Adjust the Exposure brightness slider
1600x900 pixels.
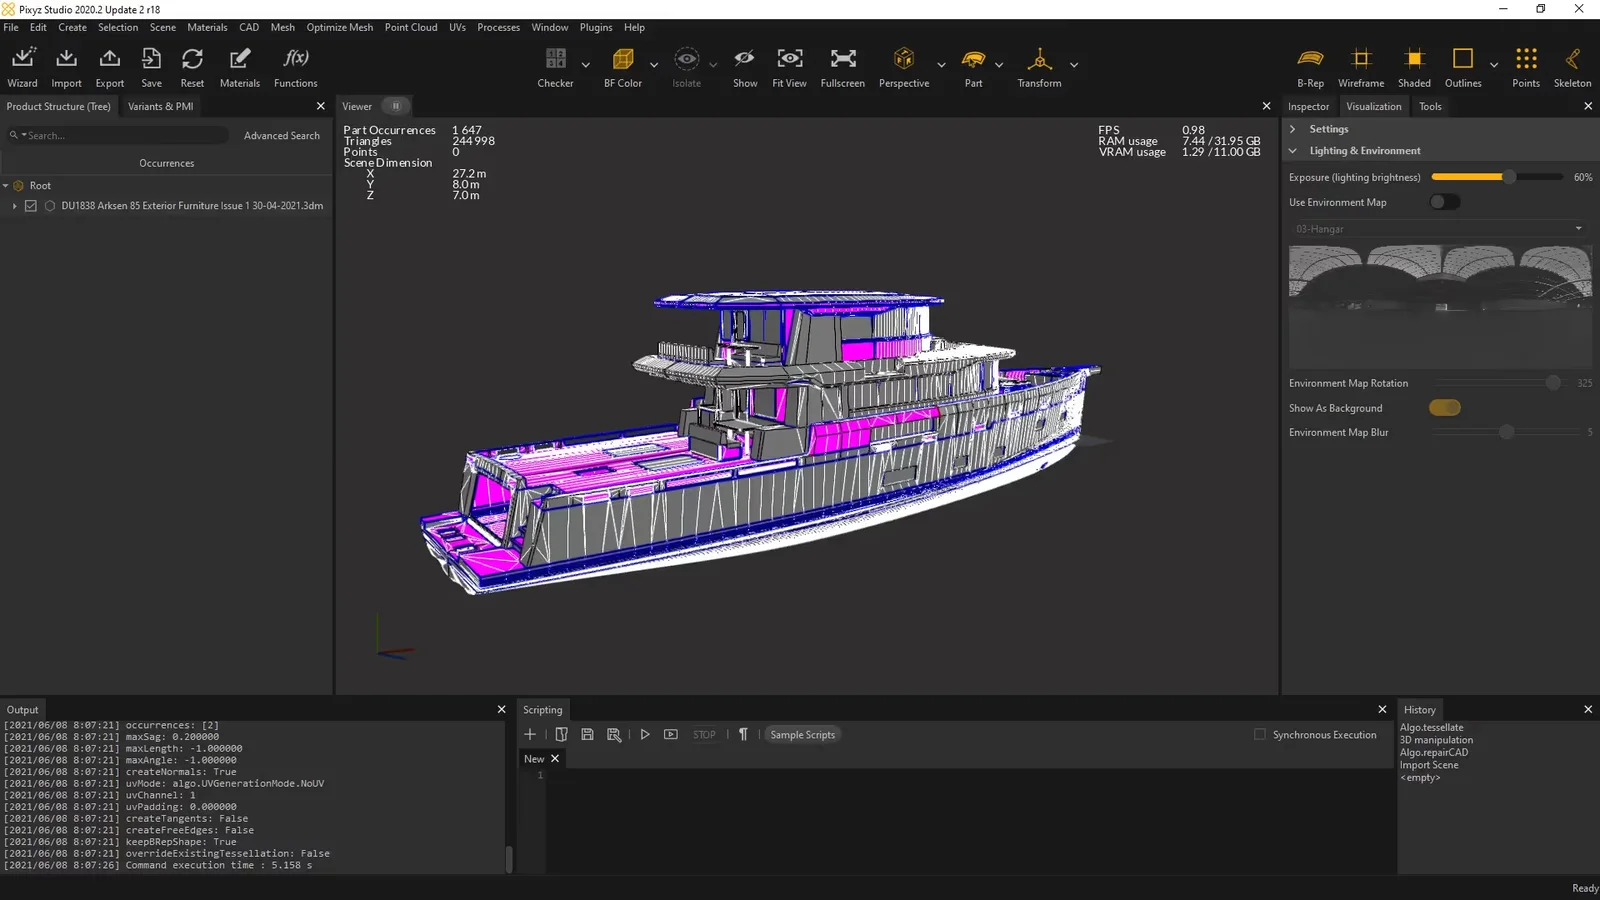1498,177
